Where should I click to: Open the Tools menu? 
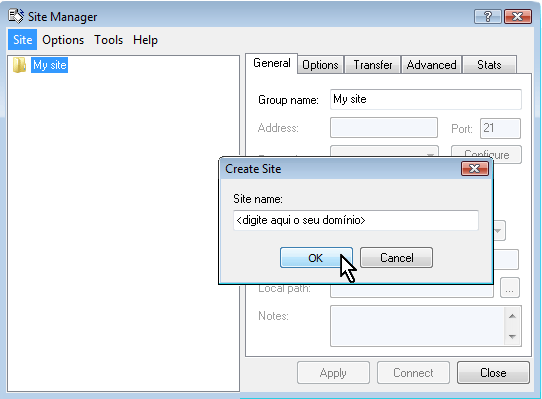(109, 40)
